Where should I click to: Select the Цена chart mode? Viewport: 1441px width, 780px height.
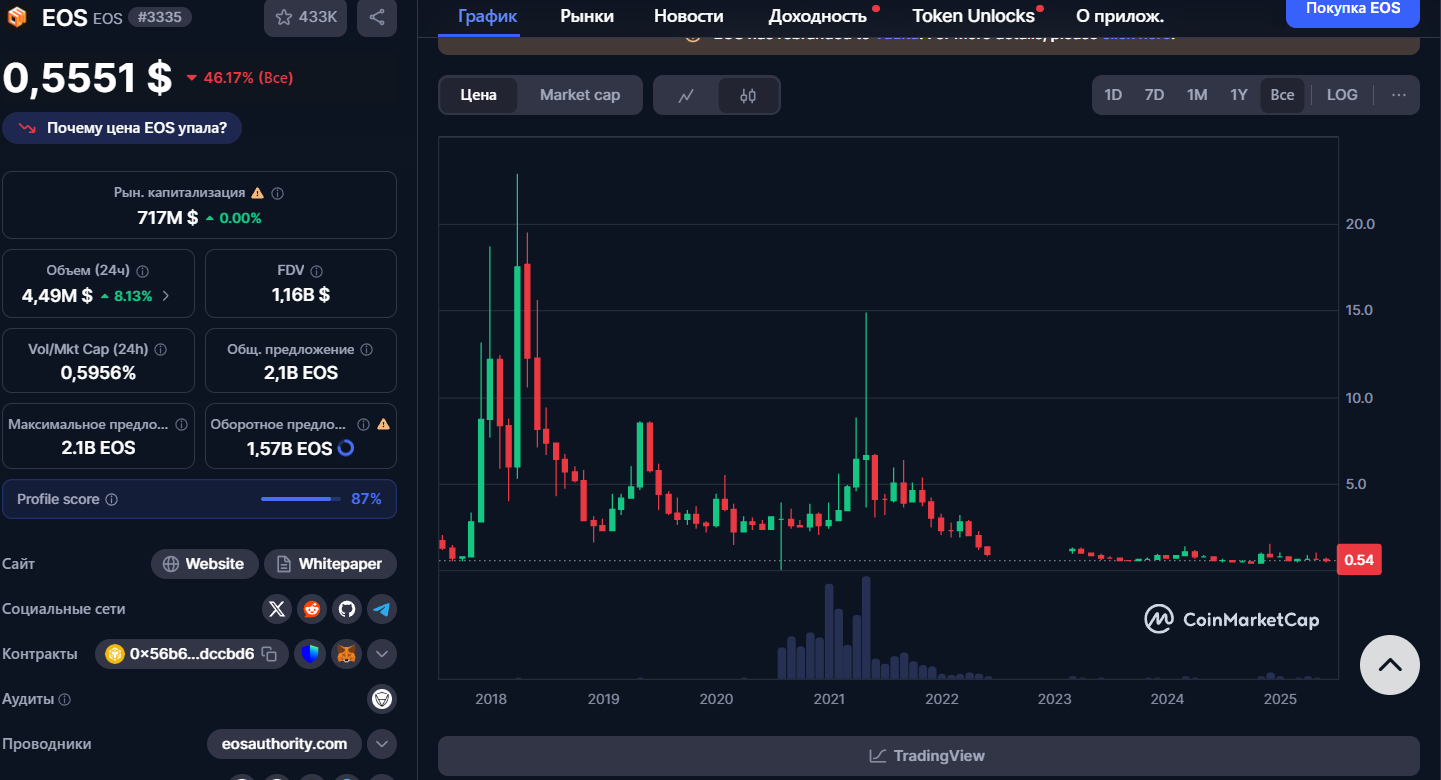[x=479, y=95]
